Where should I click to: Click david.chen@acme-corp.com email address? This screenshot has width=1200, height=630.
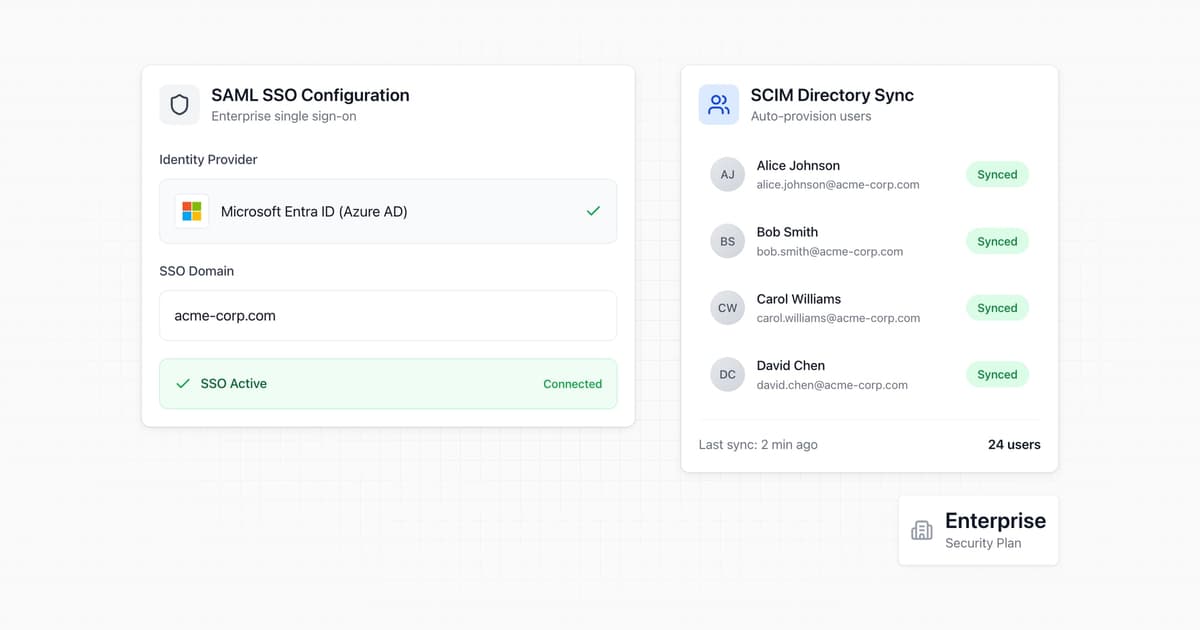pos(832,385)
